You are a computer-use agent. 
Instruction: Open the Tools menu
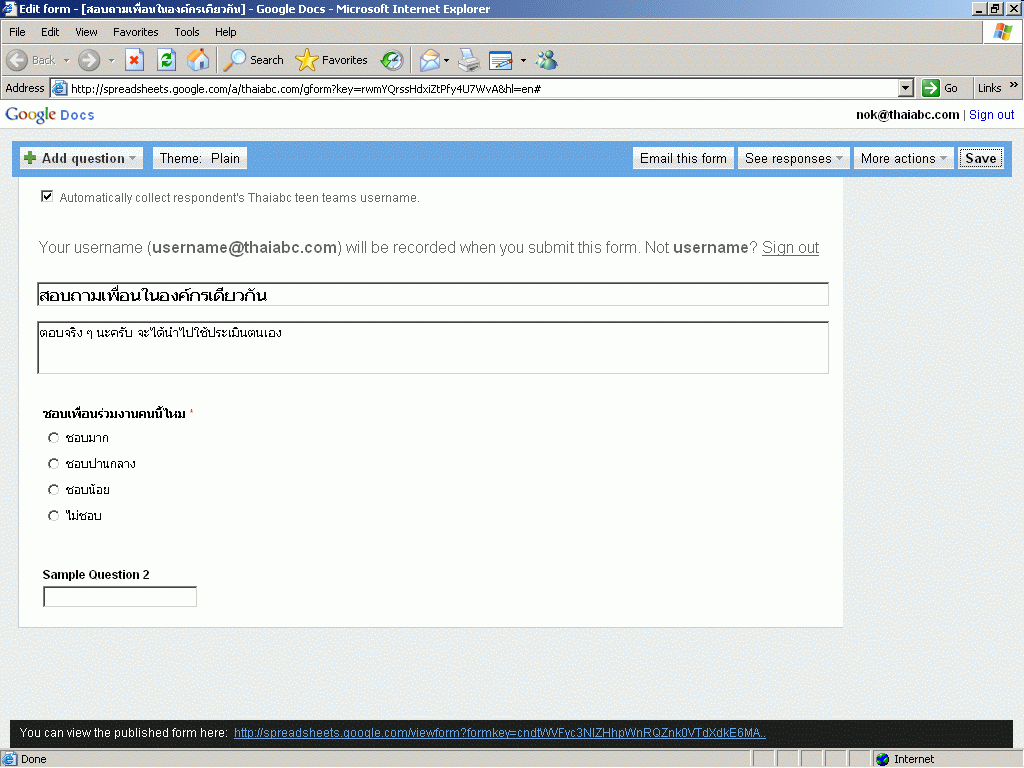click(187, 32)
